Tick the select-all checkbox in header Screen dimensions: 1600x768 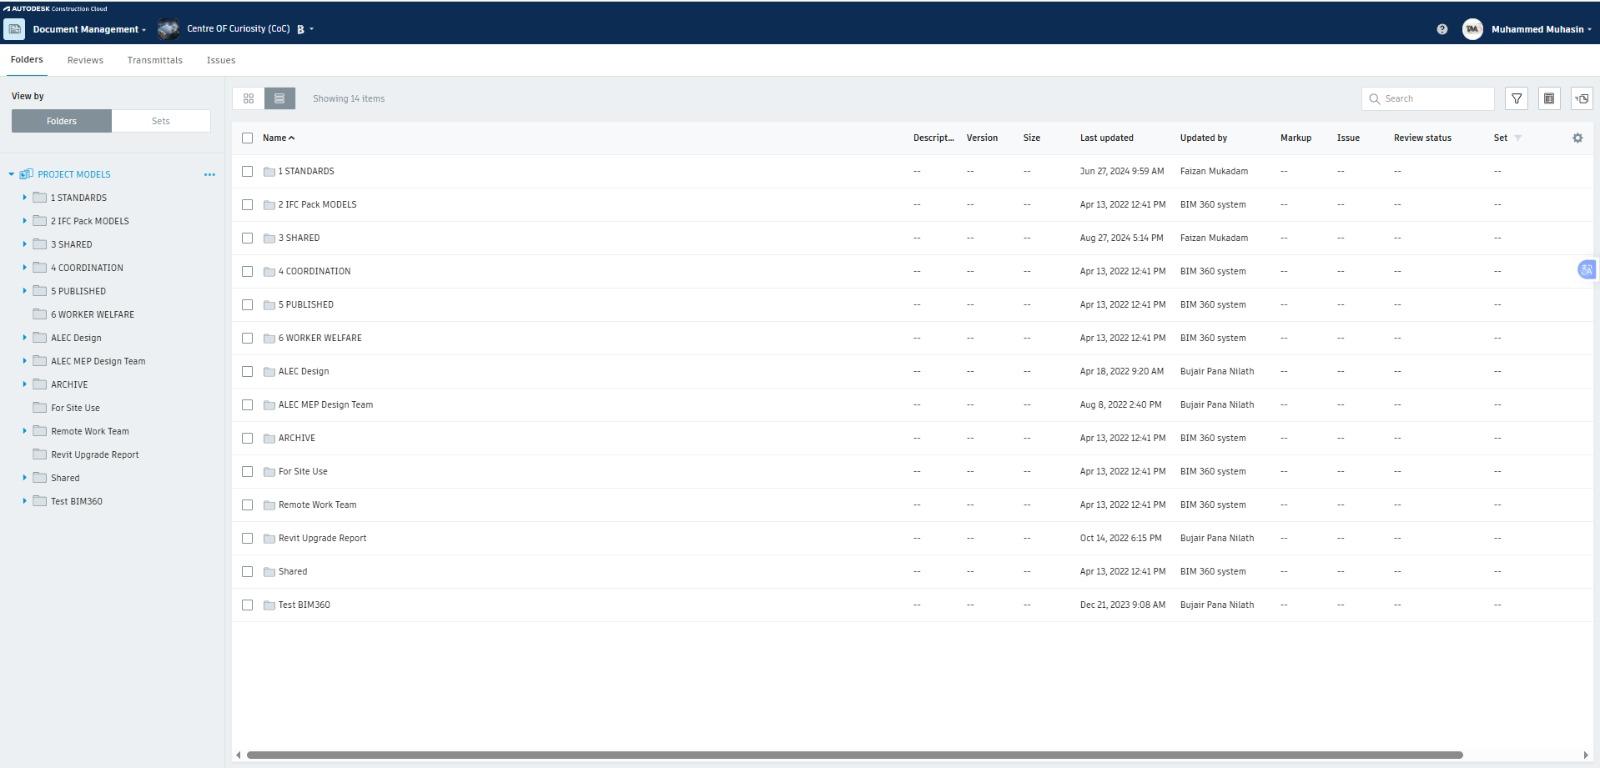pyautogui.click(x=247, y=138)
